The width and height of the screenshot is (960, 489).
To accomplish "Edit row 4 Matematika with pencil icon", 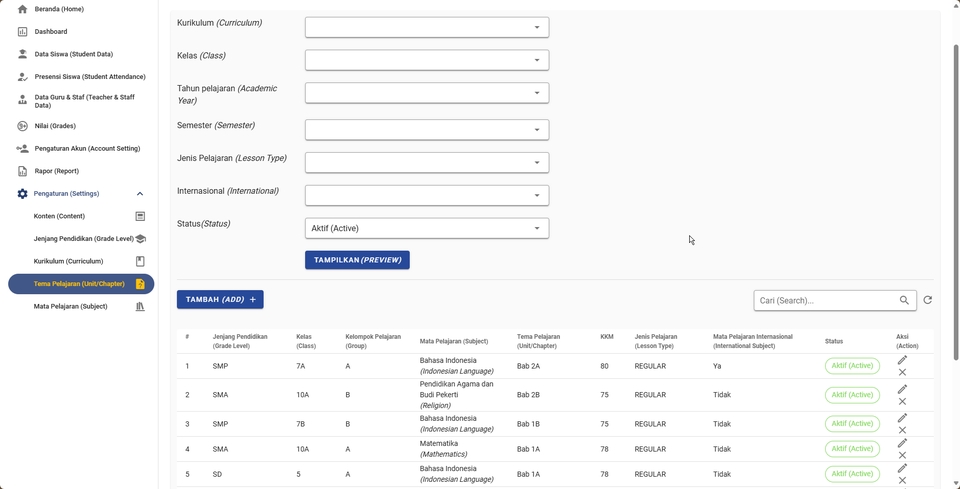I will click(x=902, y=442).
